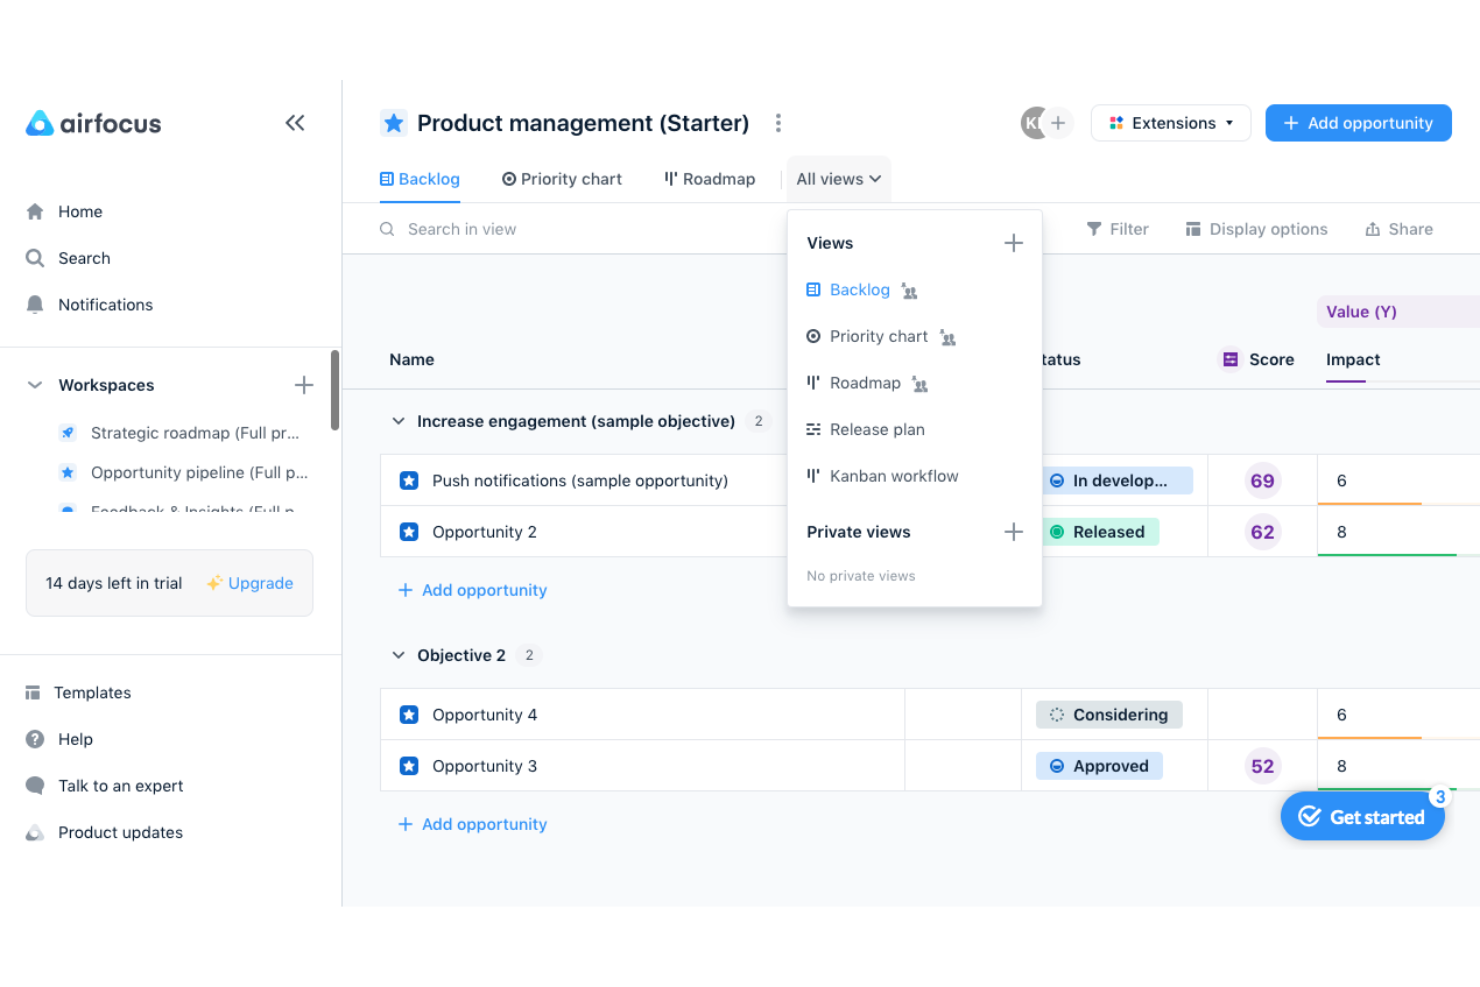The image size is (1480, 987).
Task: Open the Opportunity 3 row
Action: click(x=484, y=766)
